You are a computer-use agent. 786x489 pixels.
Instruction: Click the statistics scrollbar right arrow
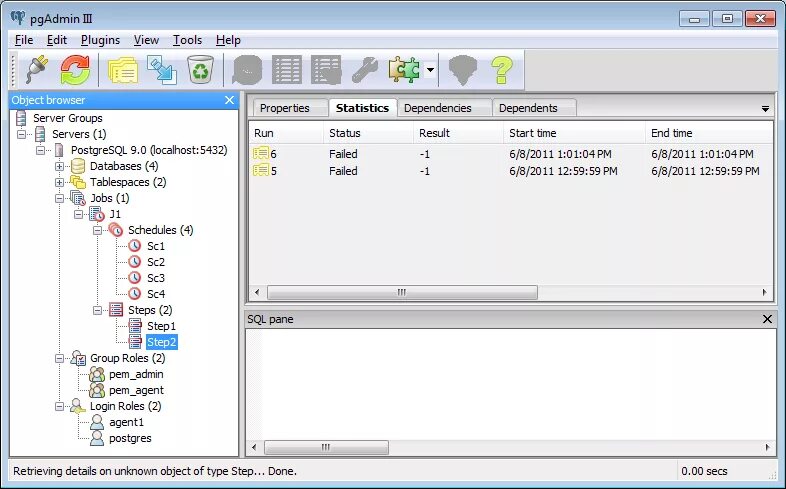pyautogui.click(x=765, y=292)
